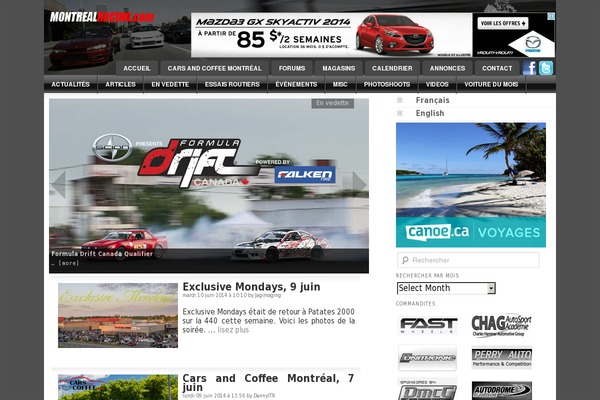Open the CHAG AutoSport Académie logo

click(502, 325)
